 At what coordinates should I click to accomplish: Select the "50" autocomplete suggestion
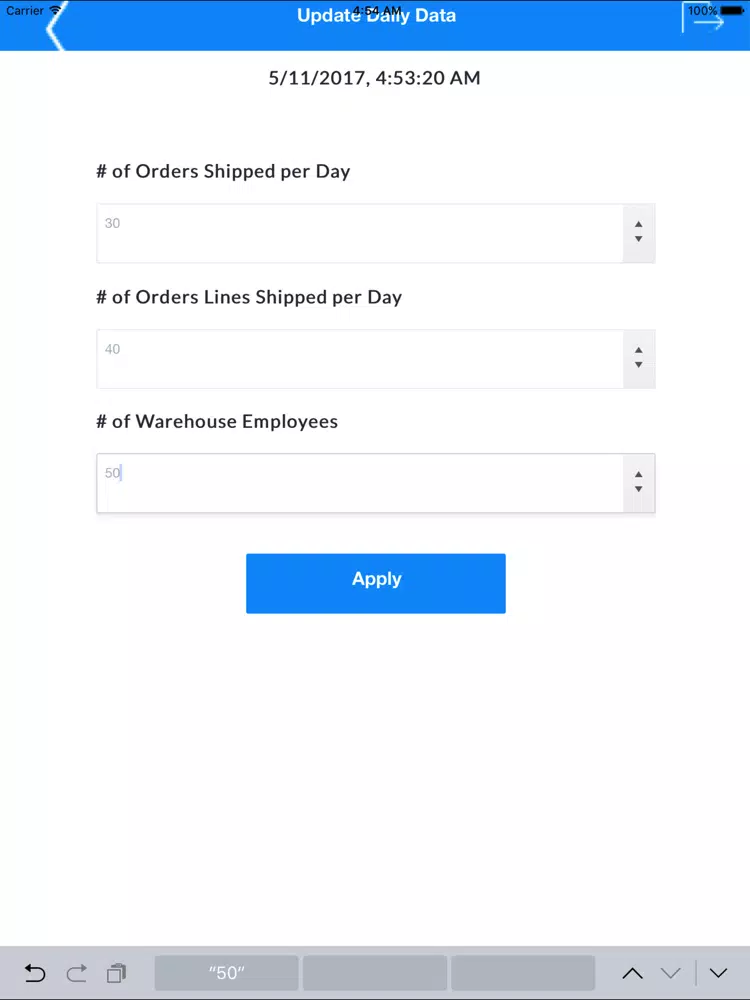pyautogui.click(x=227, y=973)
